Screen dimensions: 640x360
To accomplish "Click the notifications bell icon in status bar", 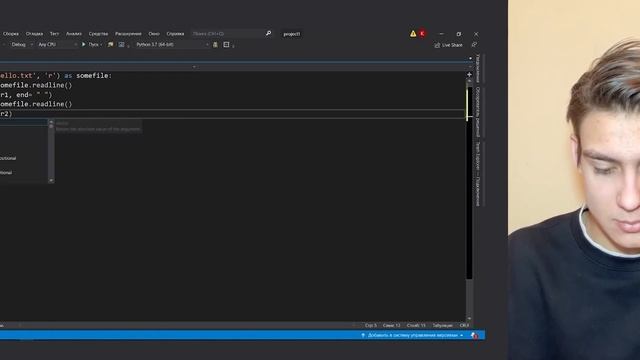I will pyautogui.click(x=474, y=335).
